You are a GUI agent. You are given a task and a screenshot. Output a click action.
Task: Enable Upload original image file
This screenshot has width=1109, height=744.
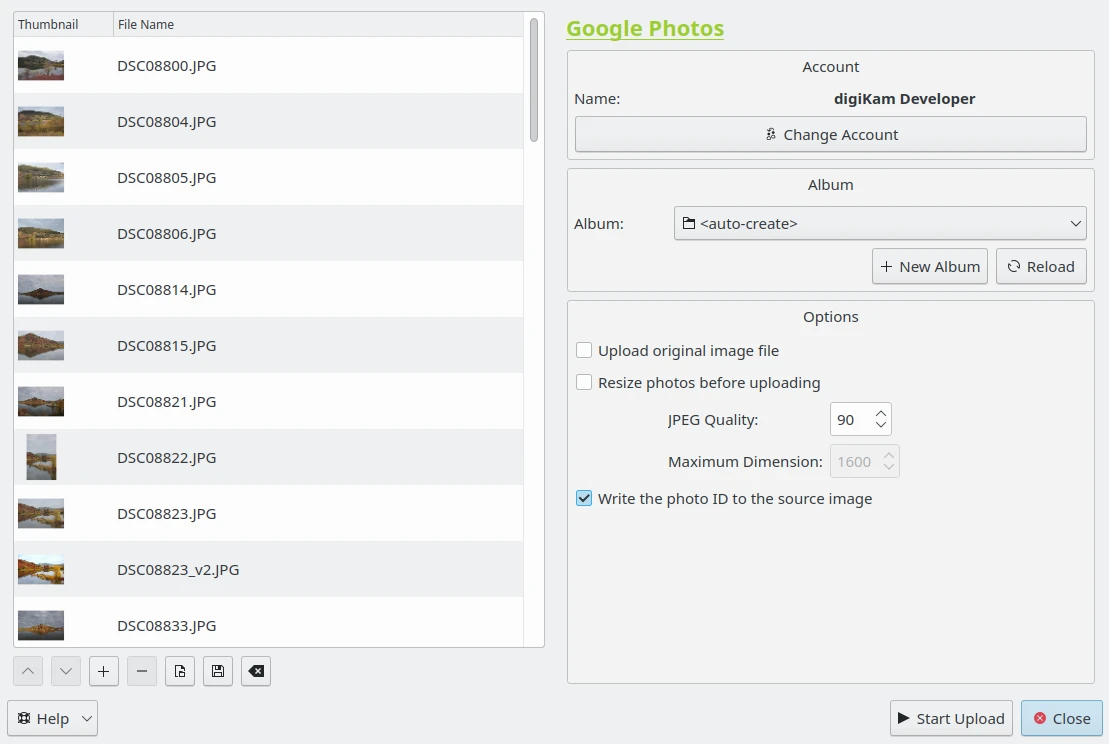coord(585,351)
